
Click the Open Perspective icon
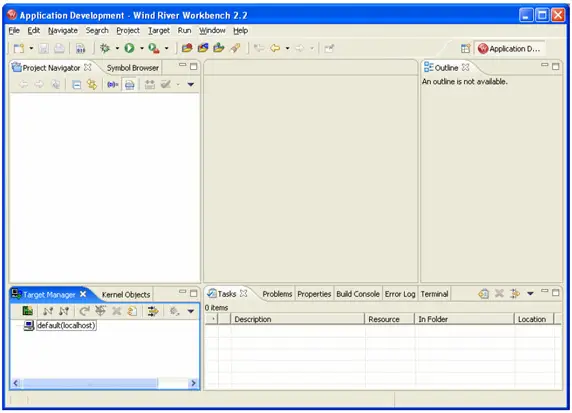click(x=465, y=48)
